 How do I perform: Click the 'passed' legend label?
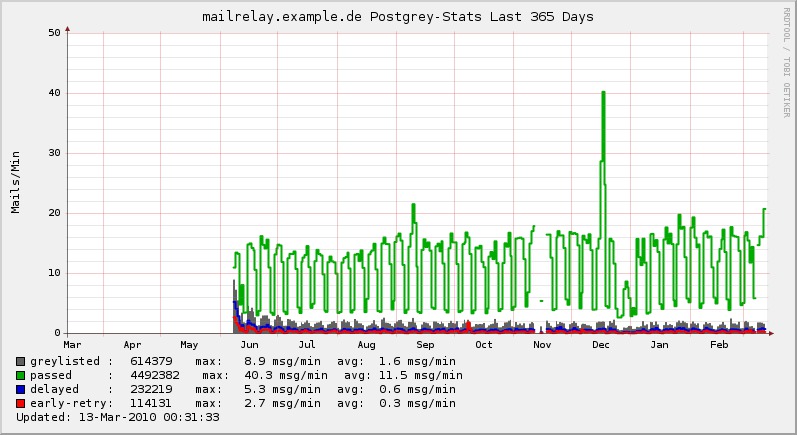click(51, 376)
